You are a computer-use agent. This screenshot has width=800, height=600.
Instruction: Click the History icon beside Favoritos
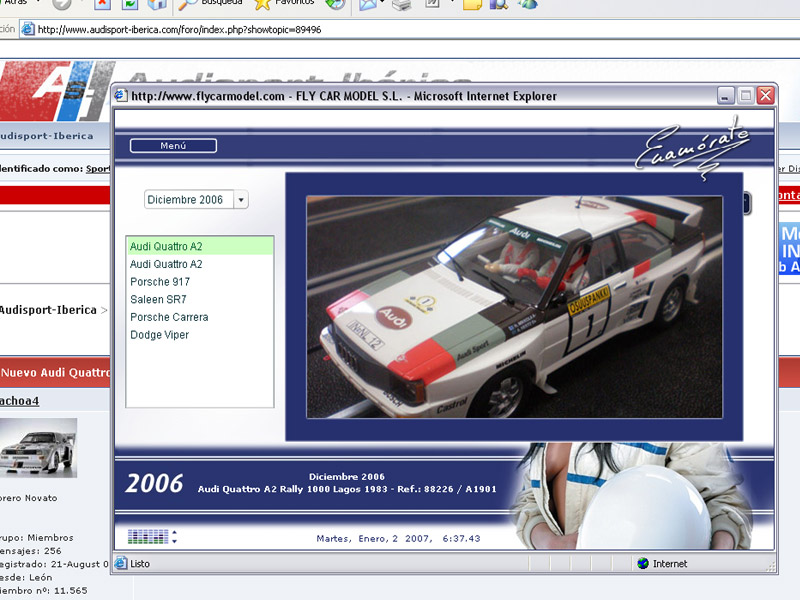point(335,4)
